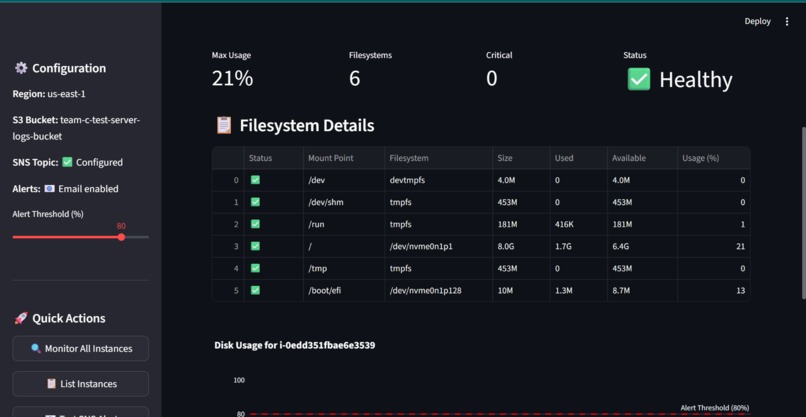Viewport: 806px width, 417px height.
Task: Sort by the Filesystem column header
Action: click(x=438, y=158)
